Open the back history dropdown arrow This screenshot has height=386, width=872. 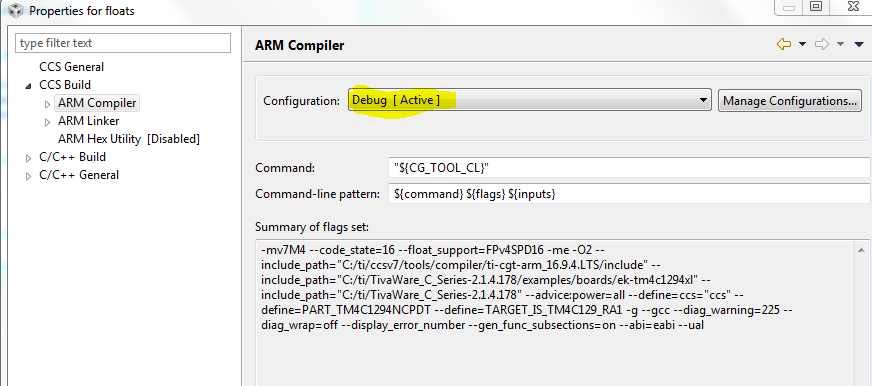point(802,44)
